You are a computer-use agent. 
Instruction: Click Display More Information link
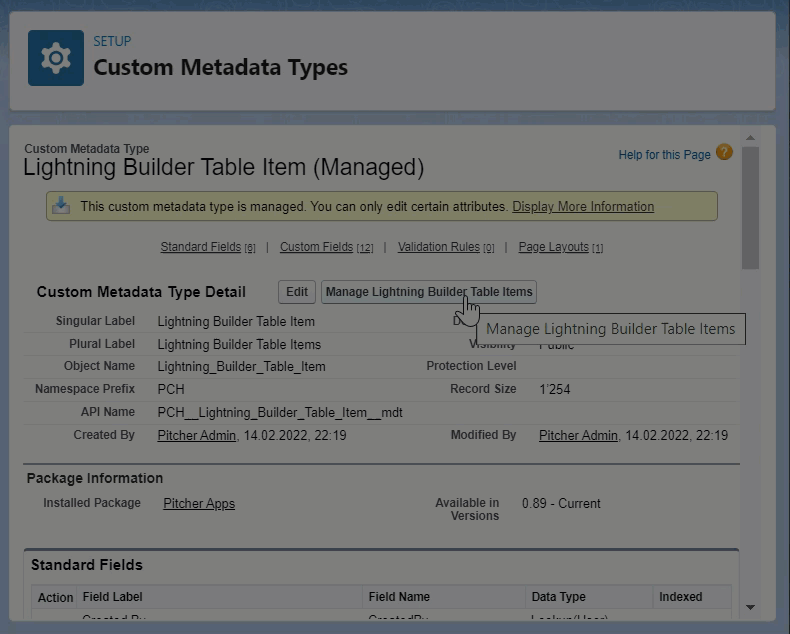[583, 206]
